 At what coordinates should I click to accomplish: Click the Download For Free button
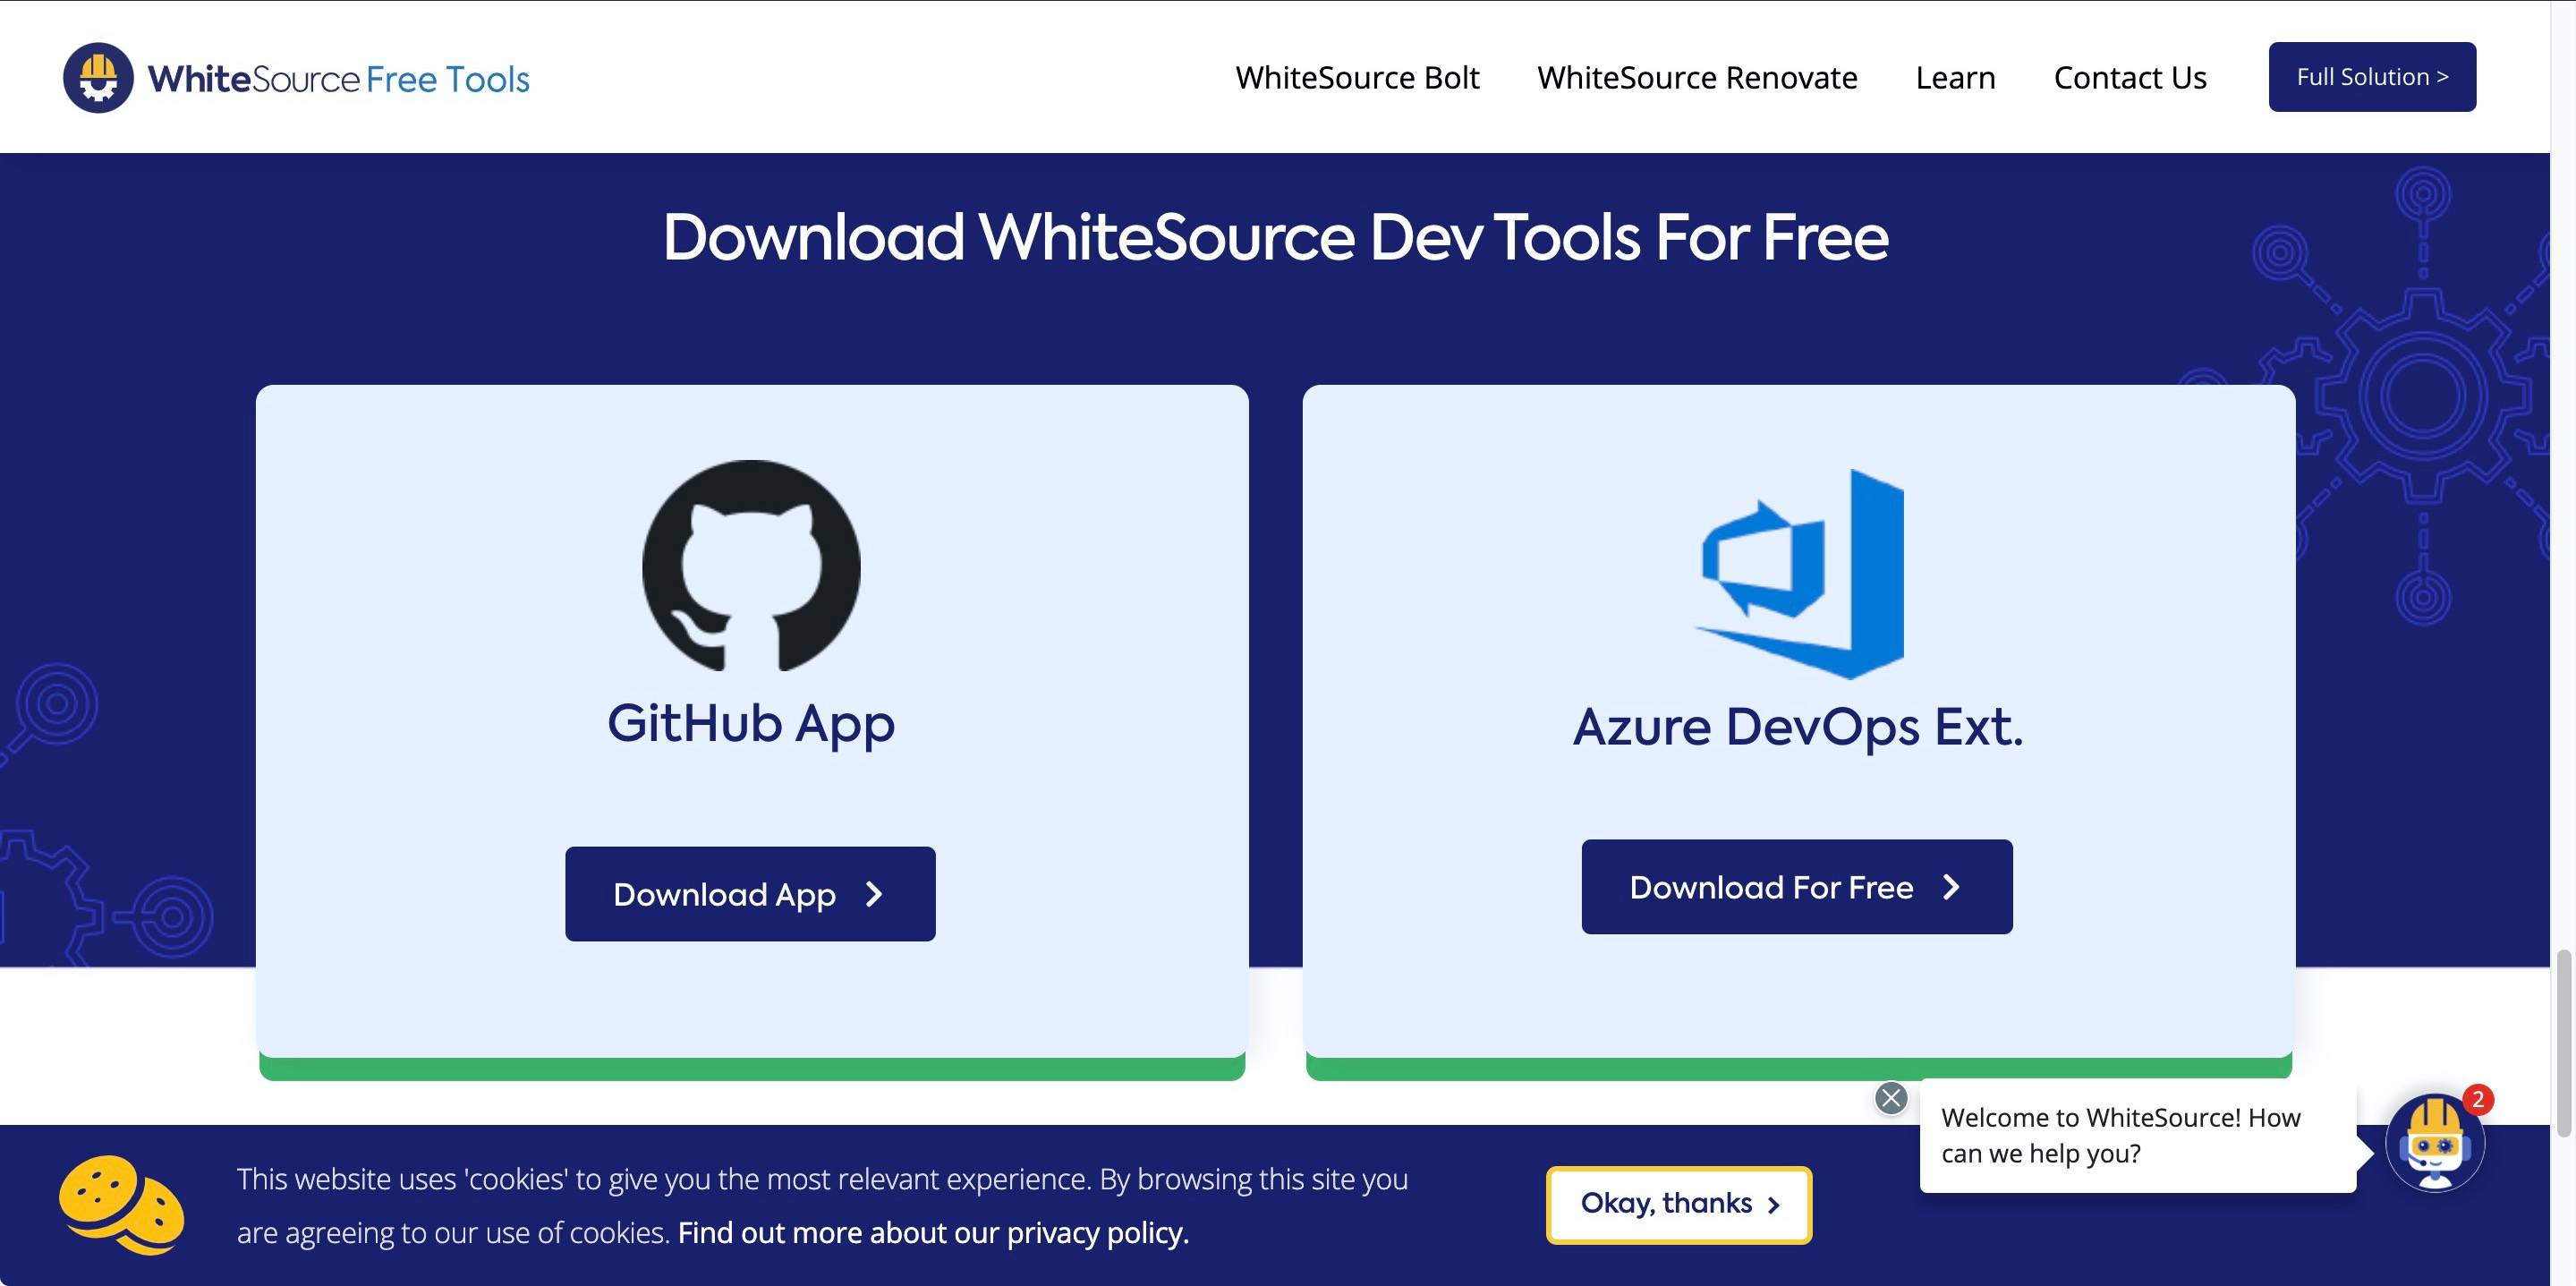click(1797, 887)
